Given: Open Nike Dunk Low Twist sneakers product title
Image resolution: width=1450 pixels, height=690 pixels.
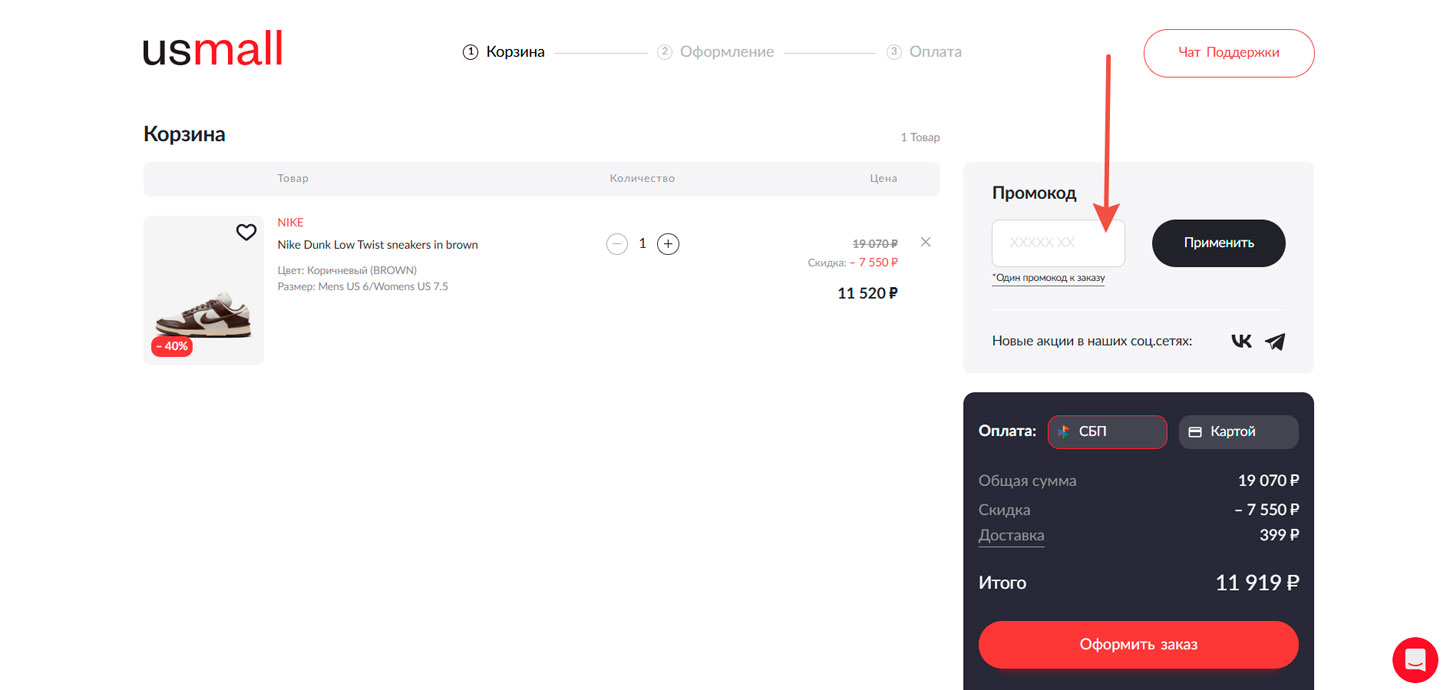Looking at the screenshot, I should [x=377, y=245].
